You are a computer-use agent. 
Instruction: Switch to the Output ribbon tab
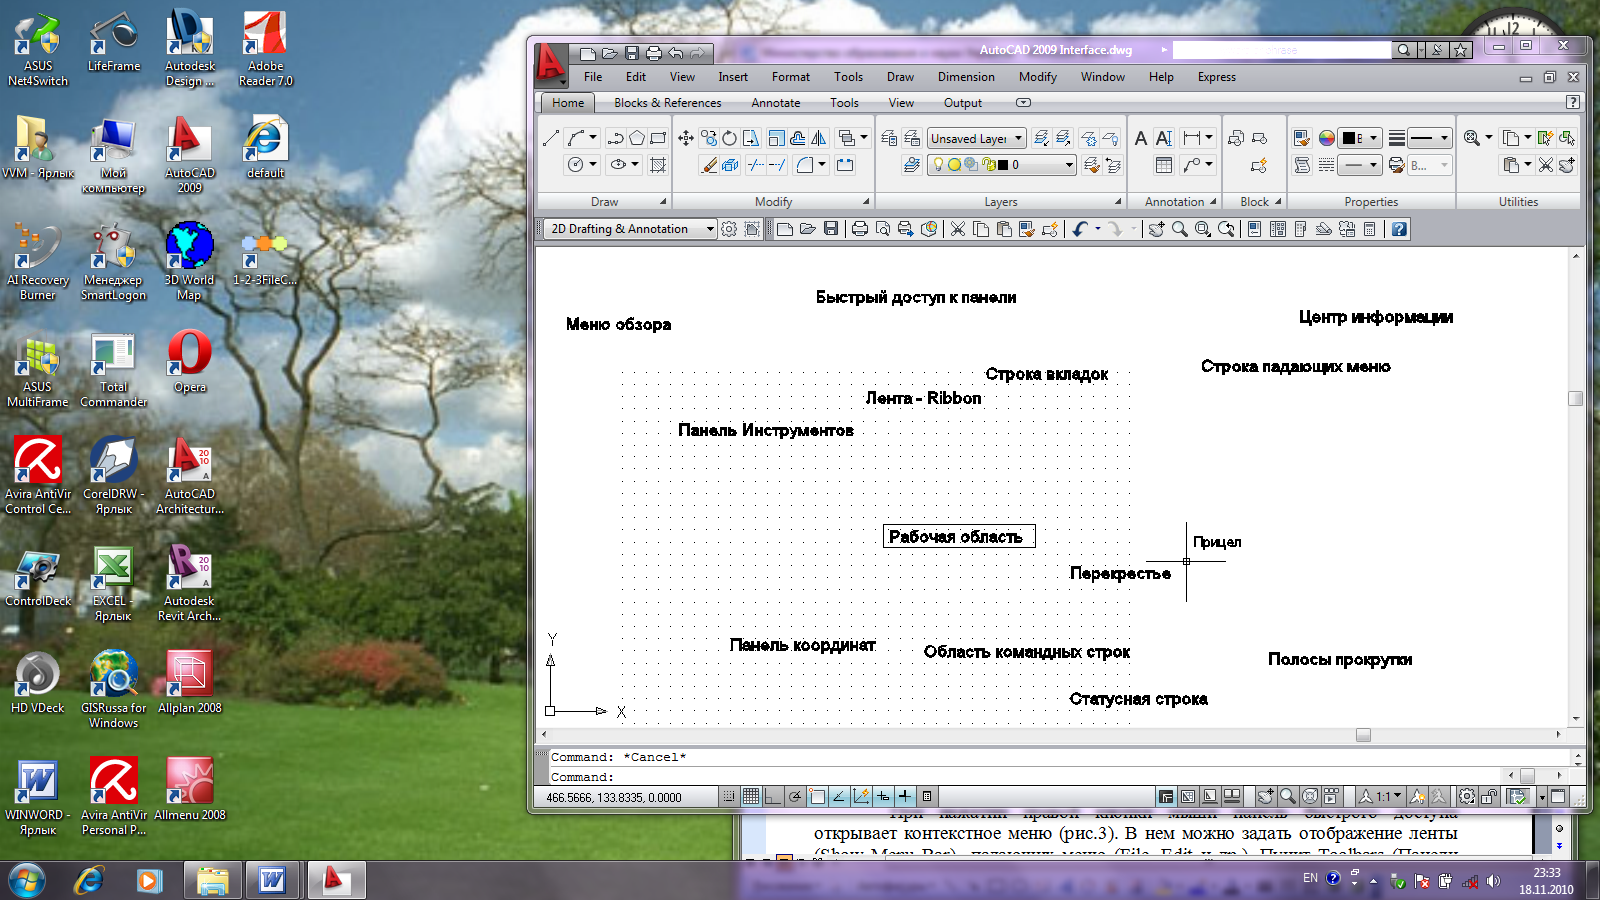pyautogui.click(x=962, y=103)
